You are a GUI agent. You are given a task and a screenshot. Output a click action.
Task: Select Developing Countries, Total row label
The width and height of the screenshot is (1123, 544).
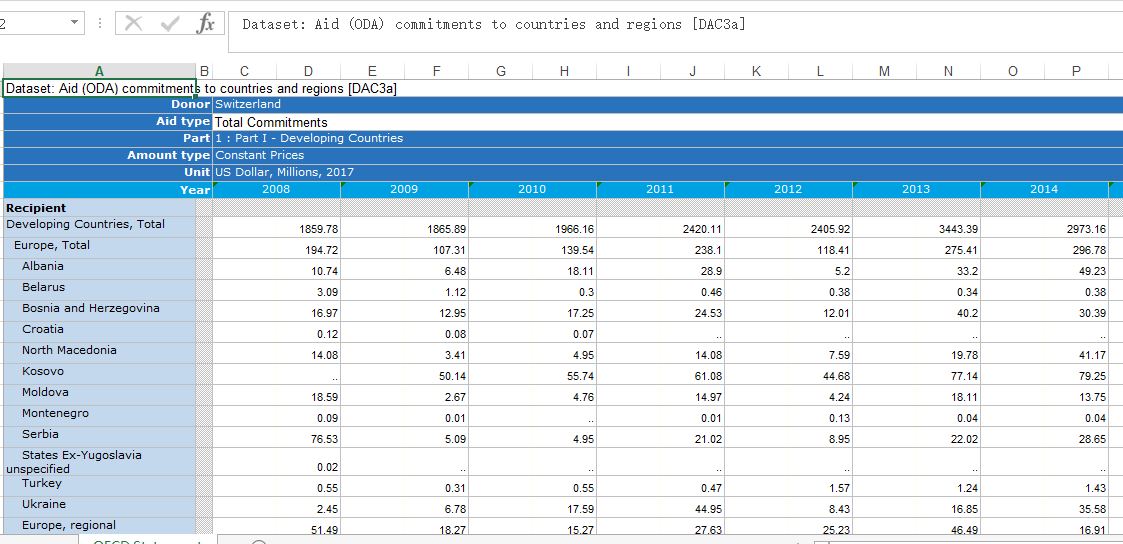[x=100, y=227]
